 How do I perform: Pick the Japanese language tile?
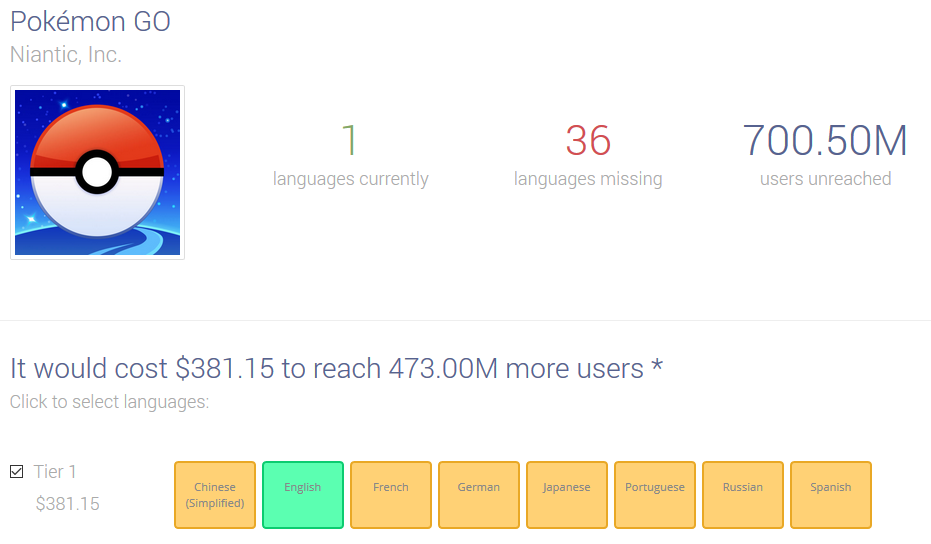[x=566, y=495]
